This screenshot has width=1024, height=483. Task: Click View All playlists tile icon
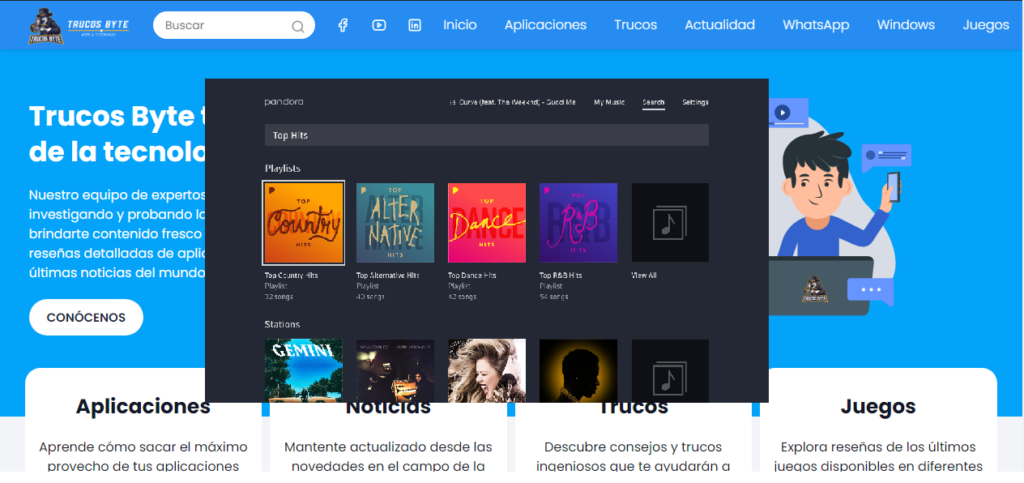[x=670, y=223]
